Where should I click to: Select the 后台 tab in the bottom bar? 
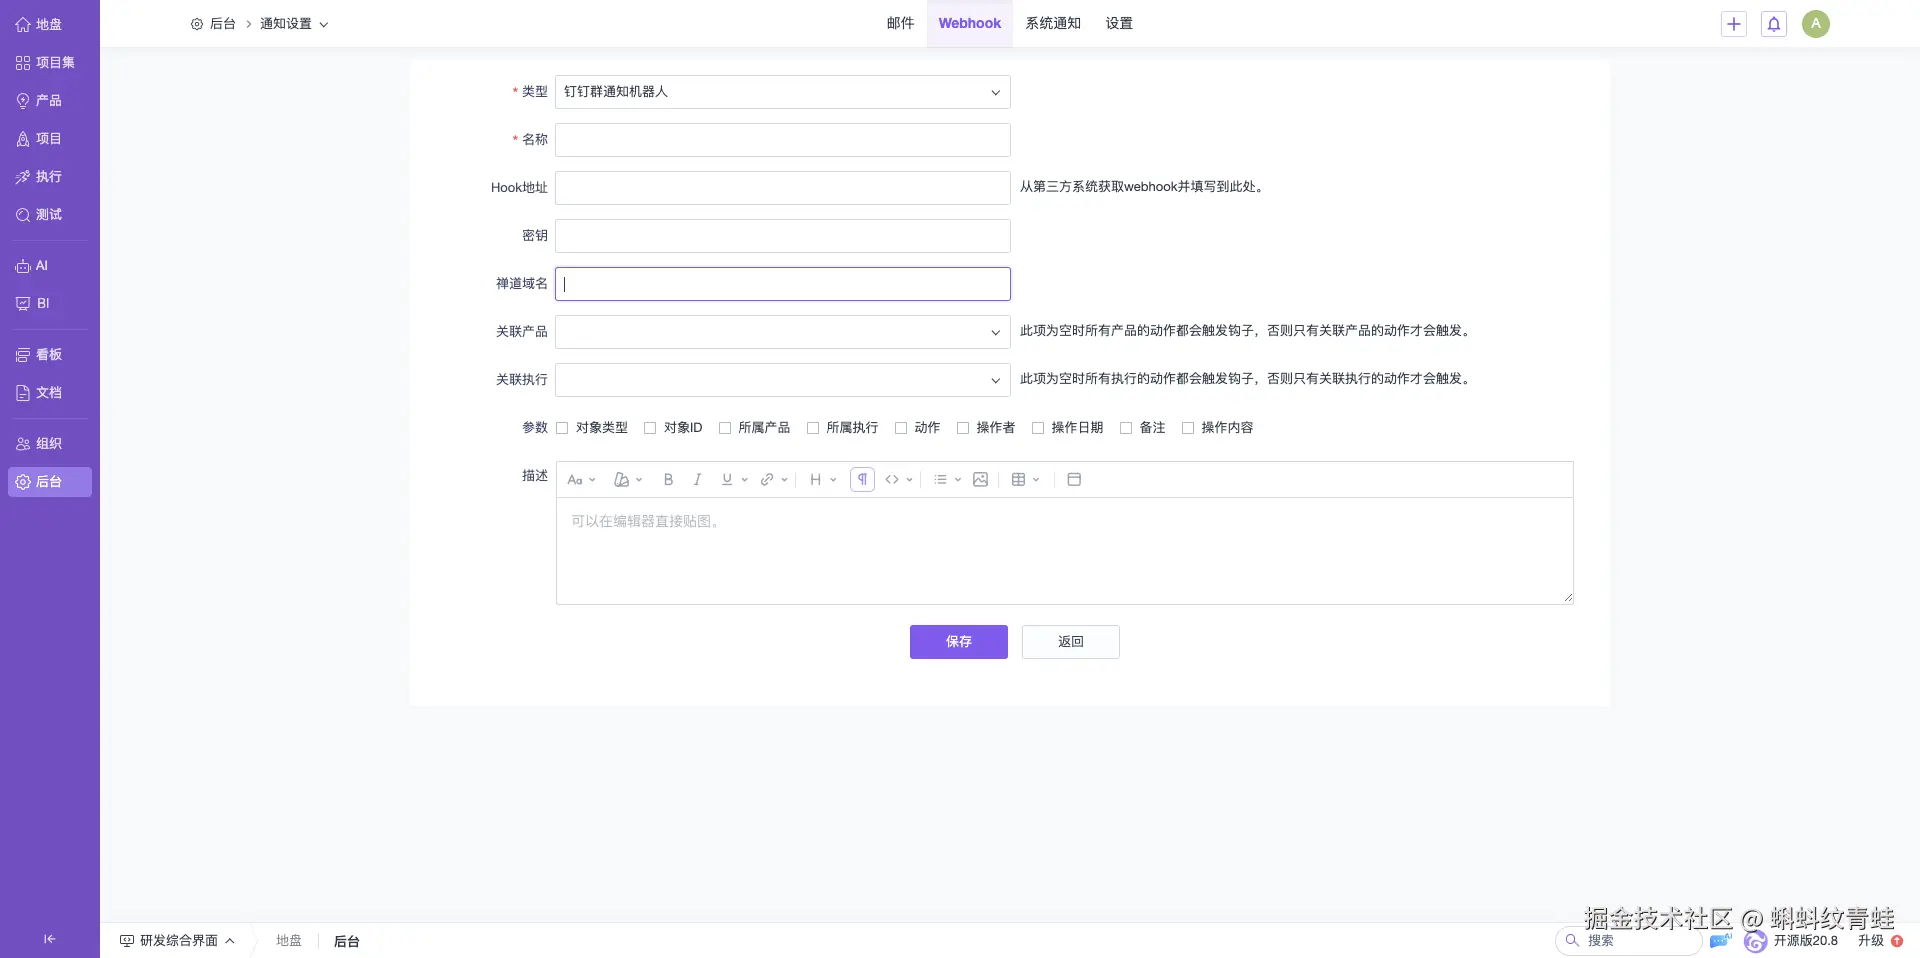[346, 941]
